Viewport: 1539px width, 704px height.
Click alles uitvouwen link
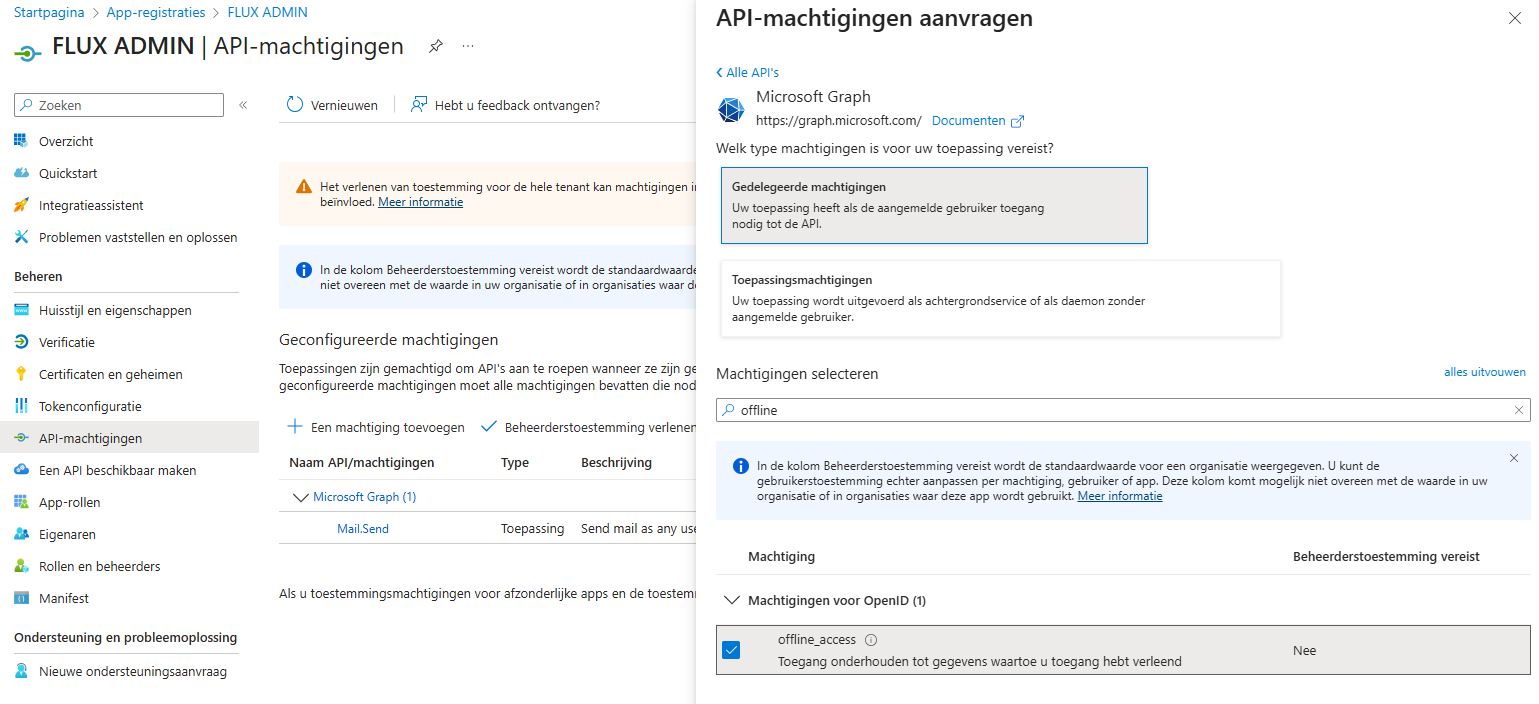pyautogui.click(x=1485, y=372)
